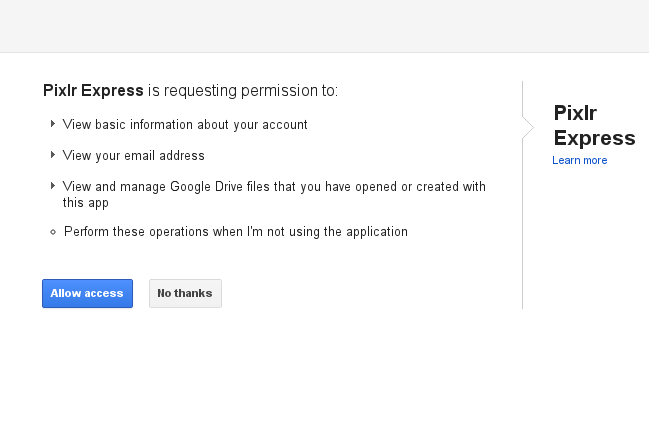This screenshot has height=433, width=649.
Task: Click 'View and manage Google Drive files' text
Action: pos(274,187)
